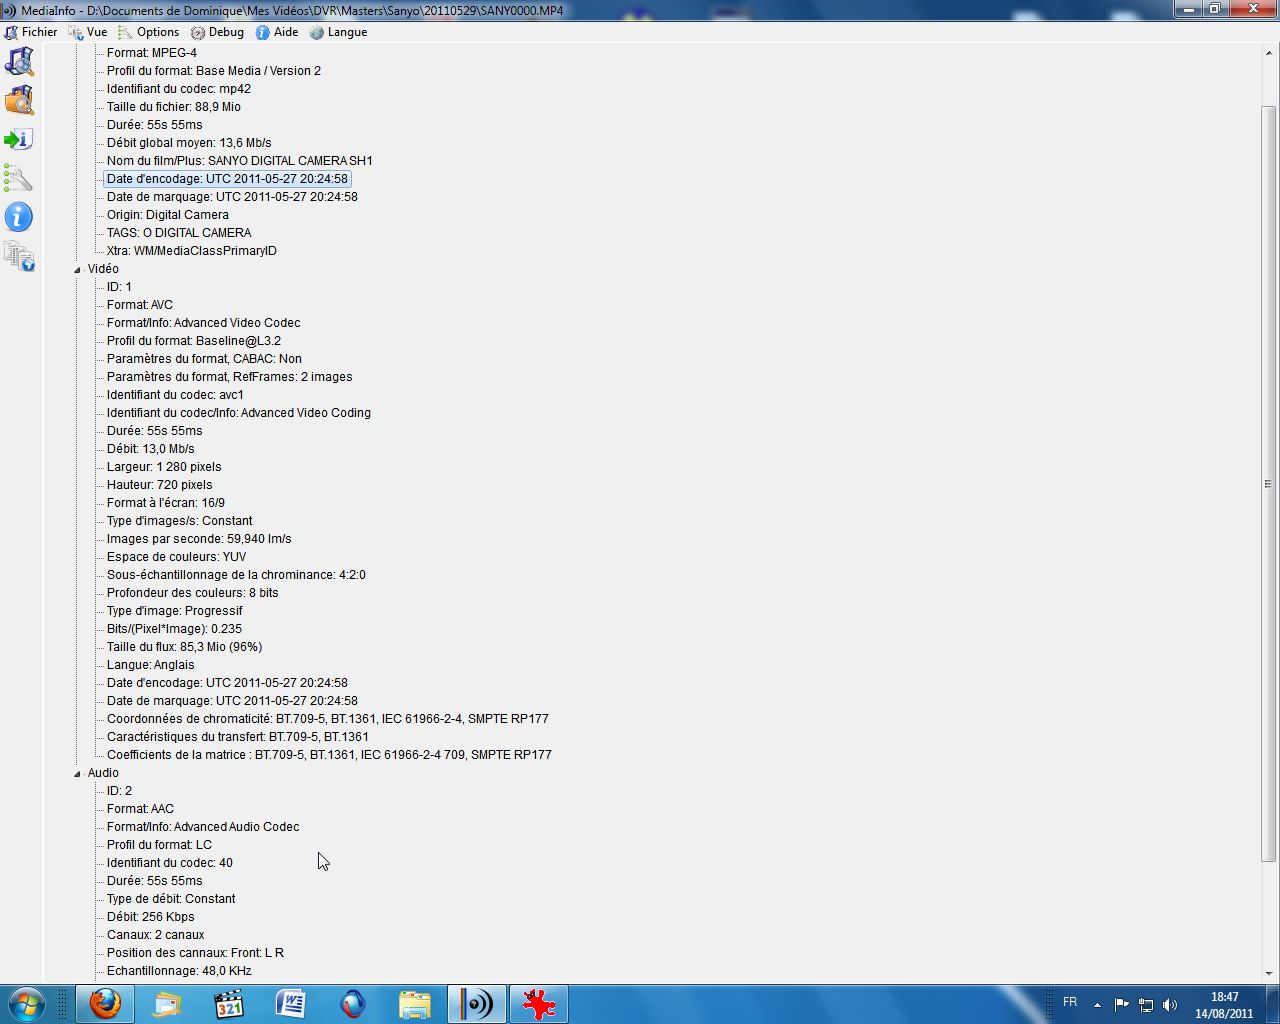This screenshot has width=1280, height=1024.
Task: Collapse the Vidéo tree section
Action: pyautogui.click(x=78, y=269)
